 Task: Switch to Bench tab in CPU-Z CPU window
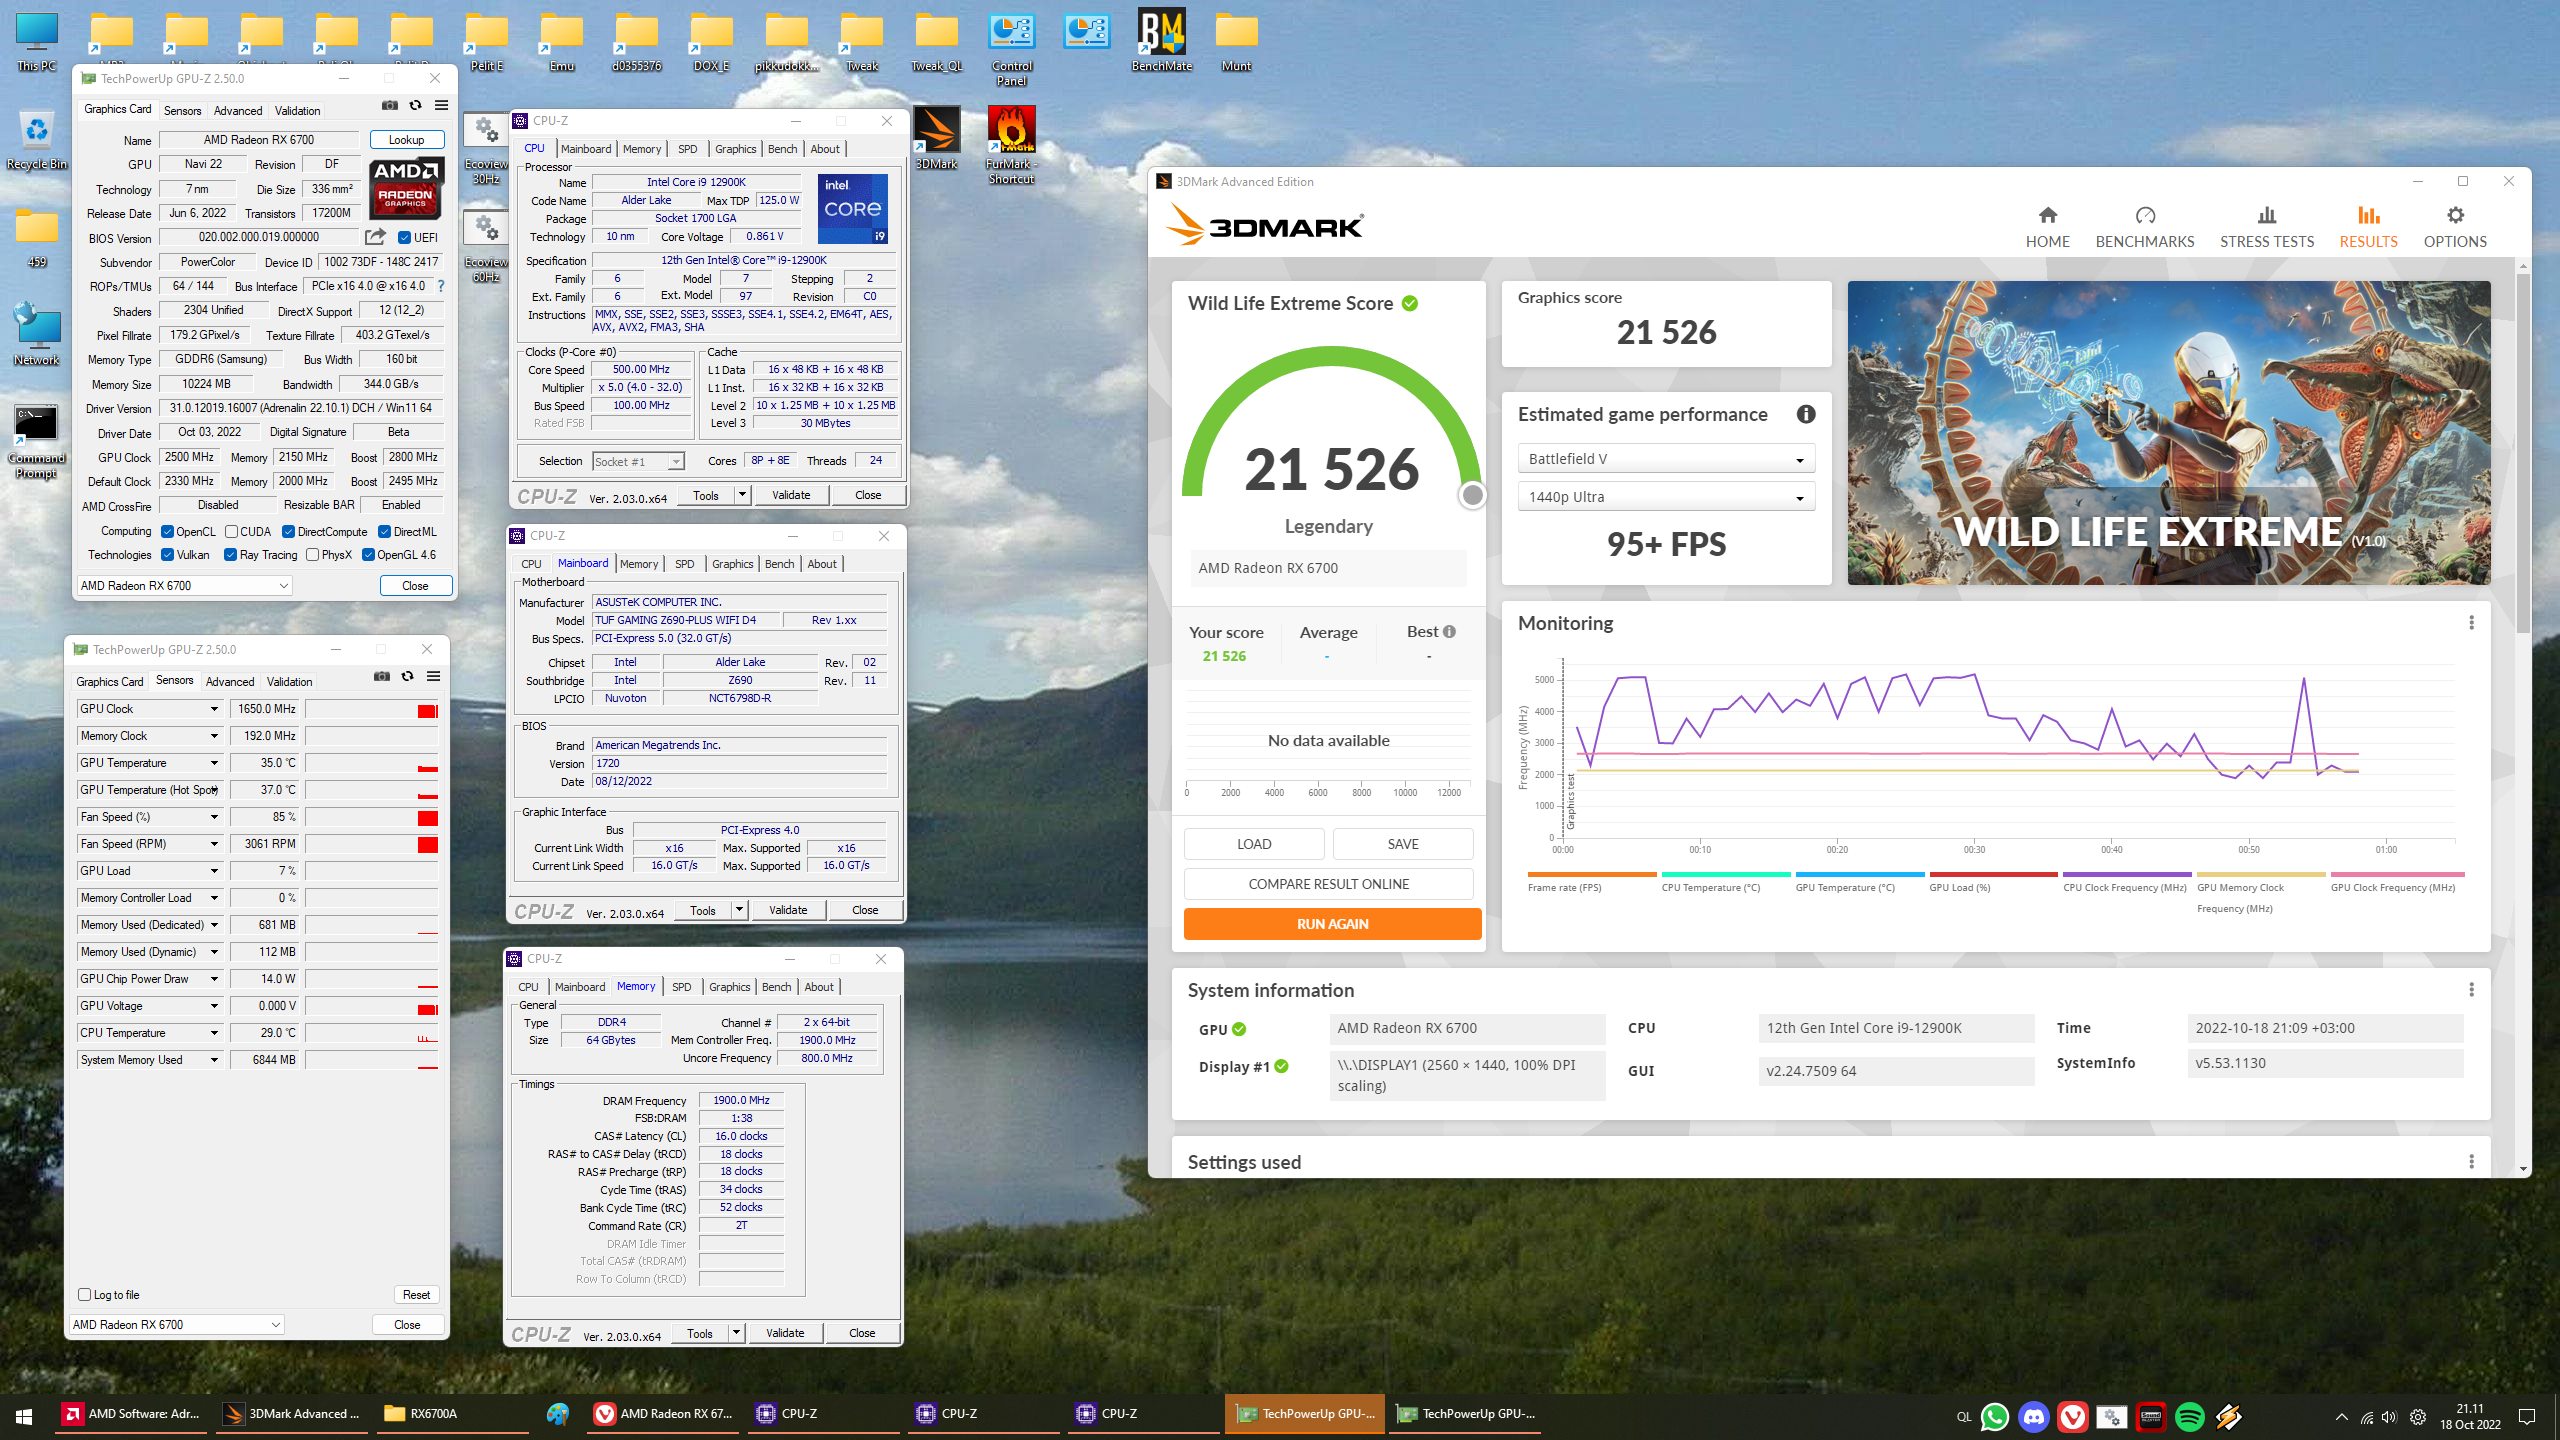click(x=782, y=149)
